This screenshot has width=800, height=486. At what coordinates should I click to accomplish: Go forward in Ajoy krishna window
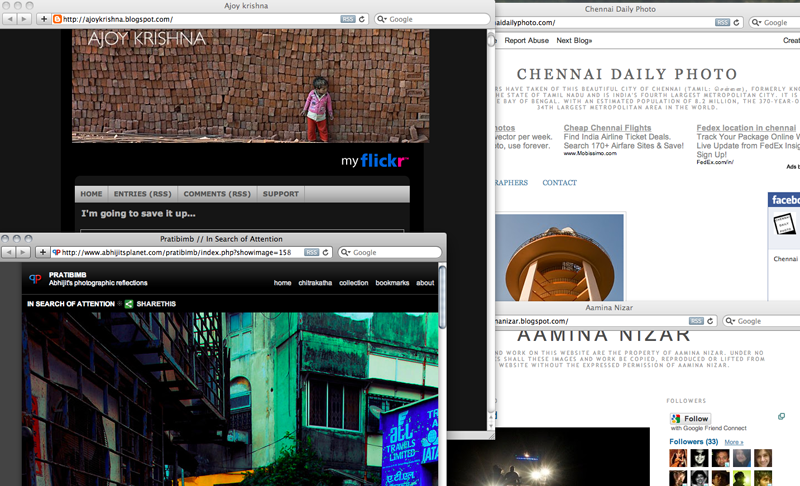pos(24,19)
